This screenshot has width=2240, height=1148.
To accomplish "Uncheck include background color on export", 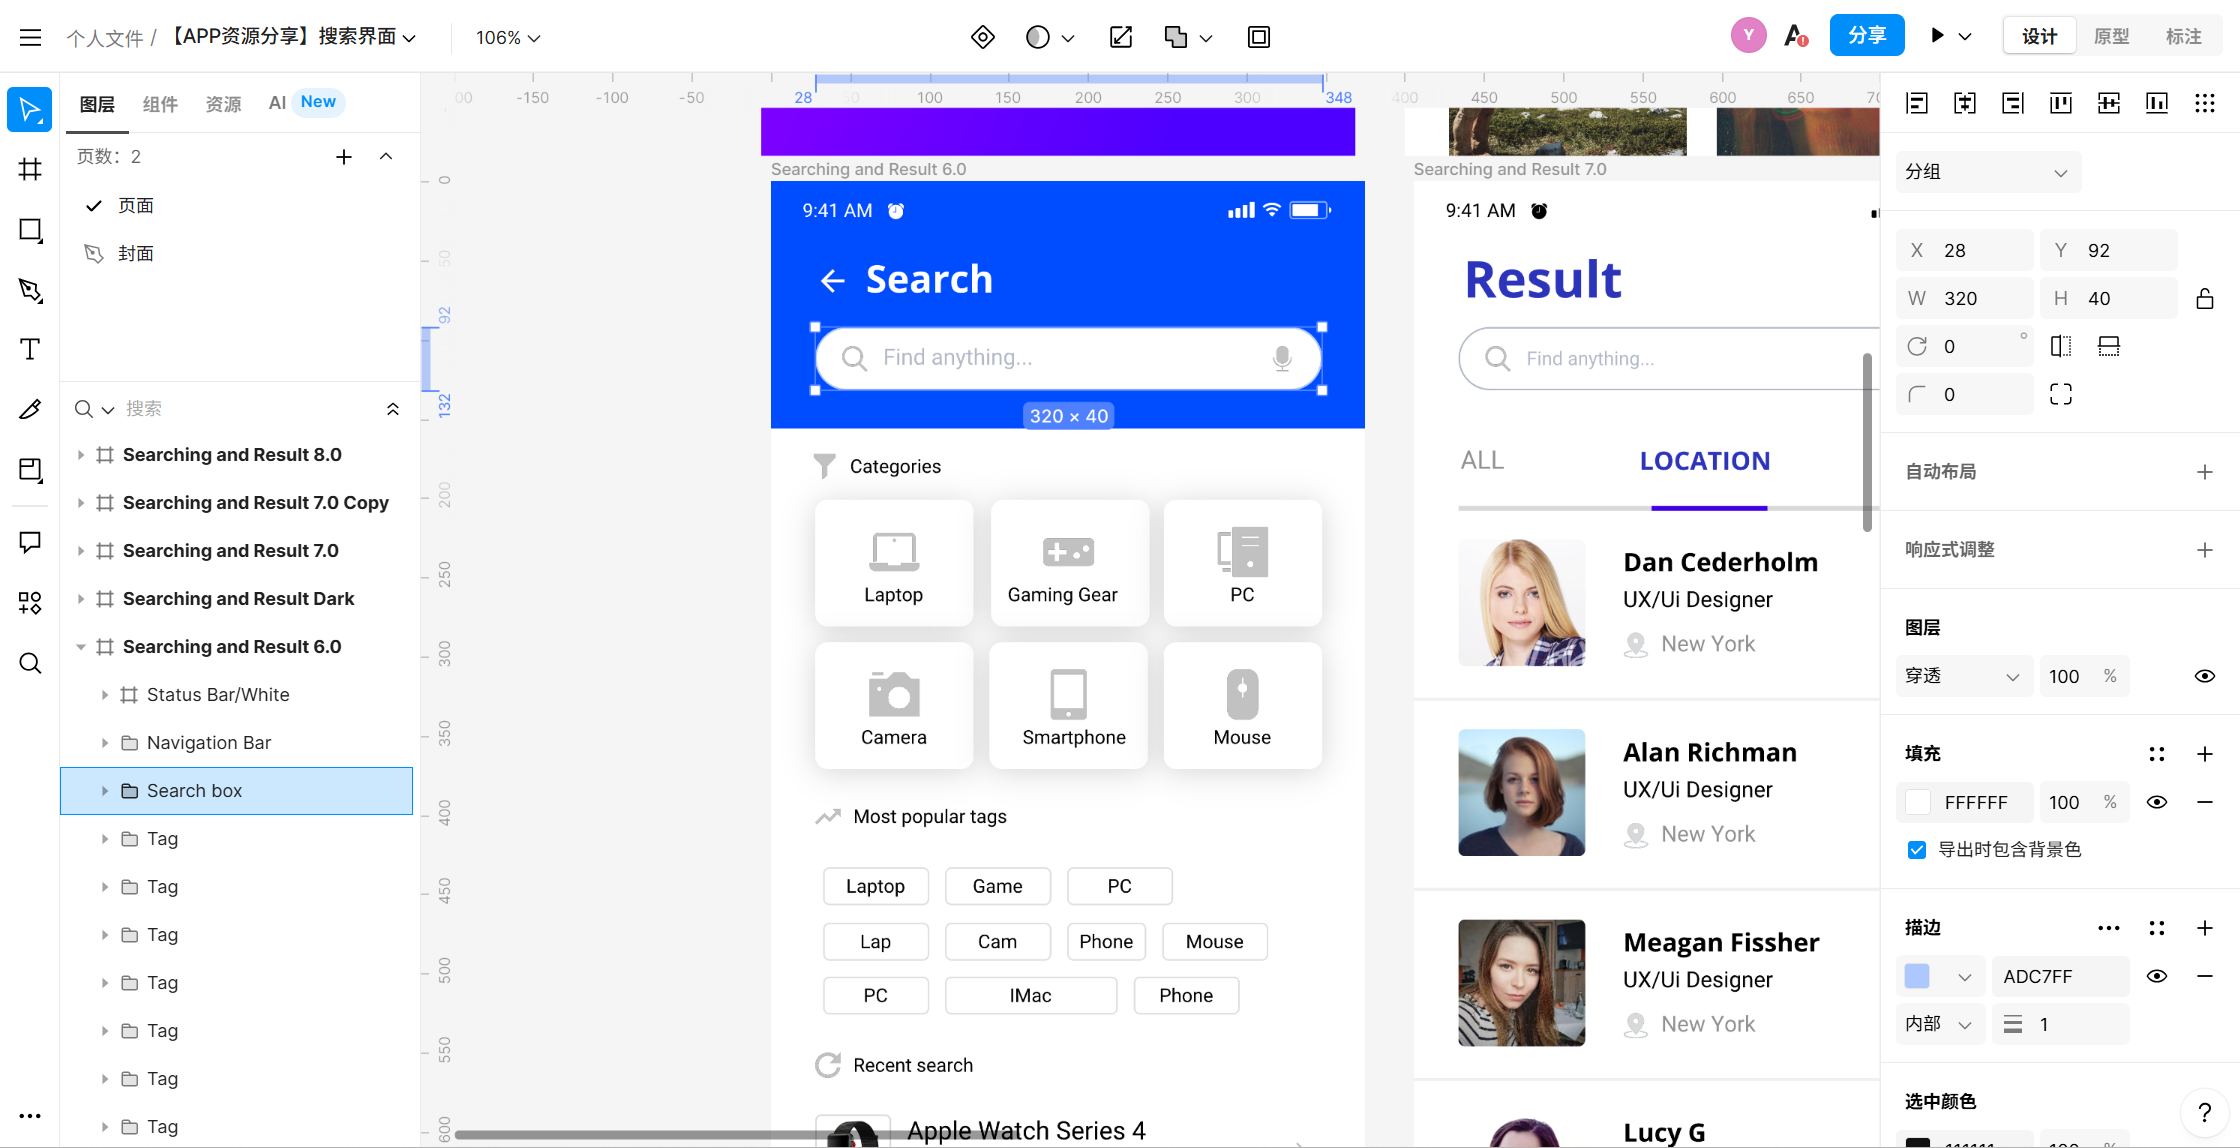I will pos(1916,850).
